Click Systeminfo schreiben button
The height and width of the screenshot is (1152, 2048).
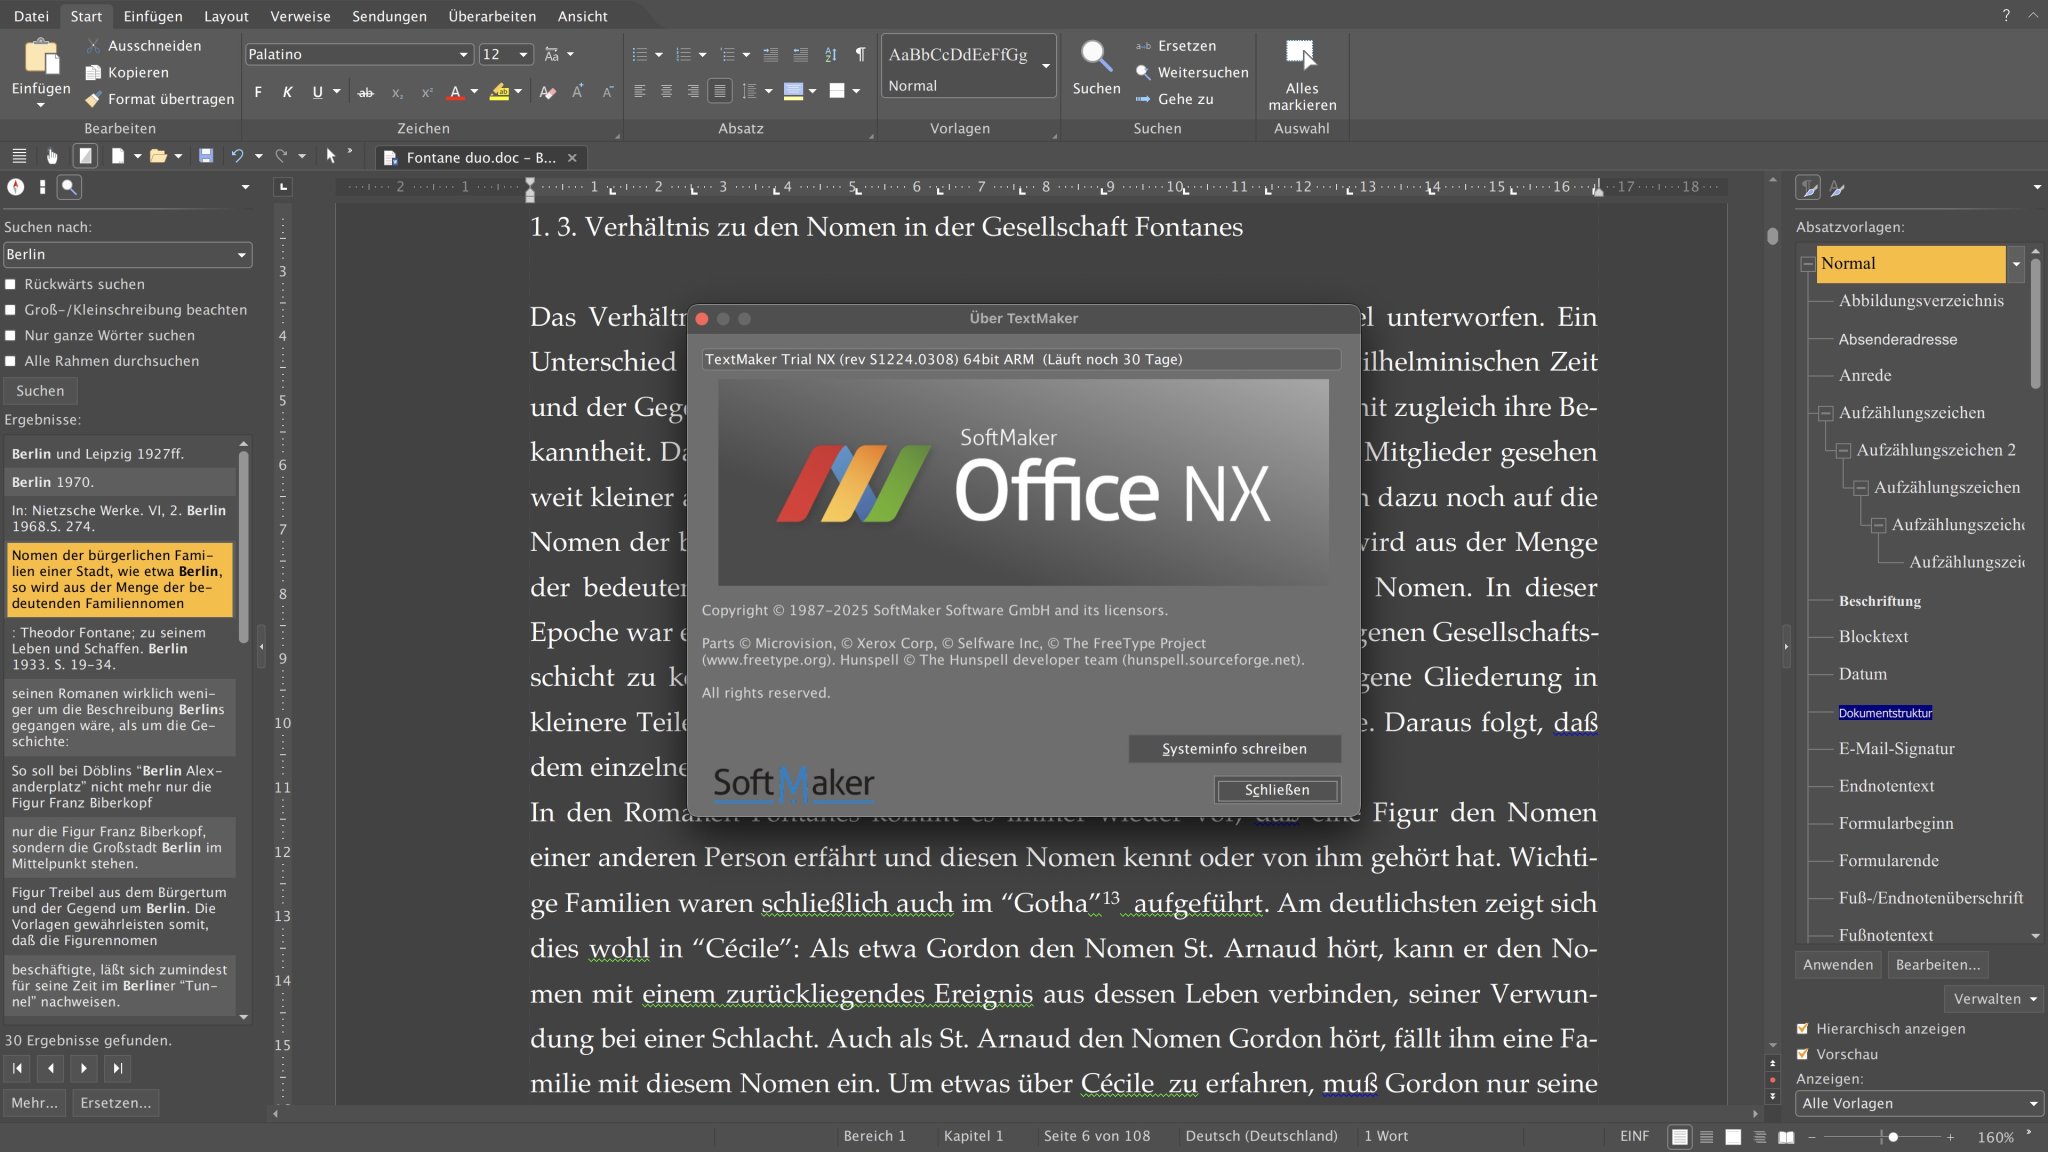tap(1234, 749)
